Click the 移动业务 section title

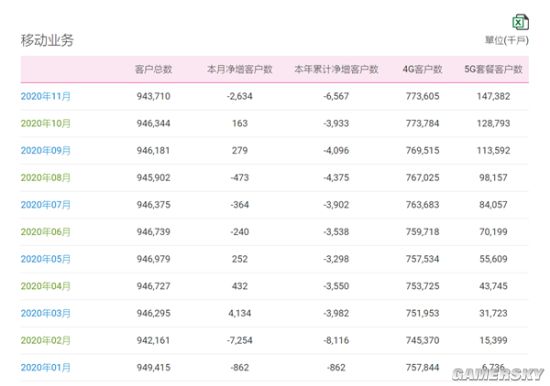[x=47, y=40]
